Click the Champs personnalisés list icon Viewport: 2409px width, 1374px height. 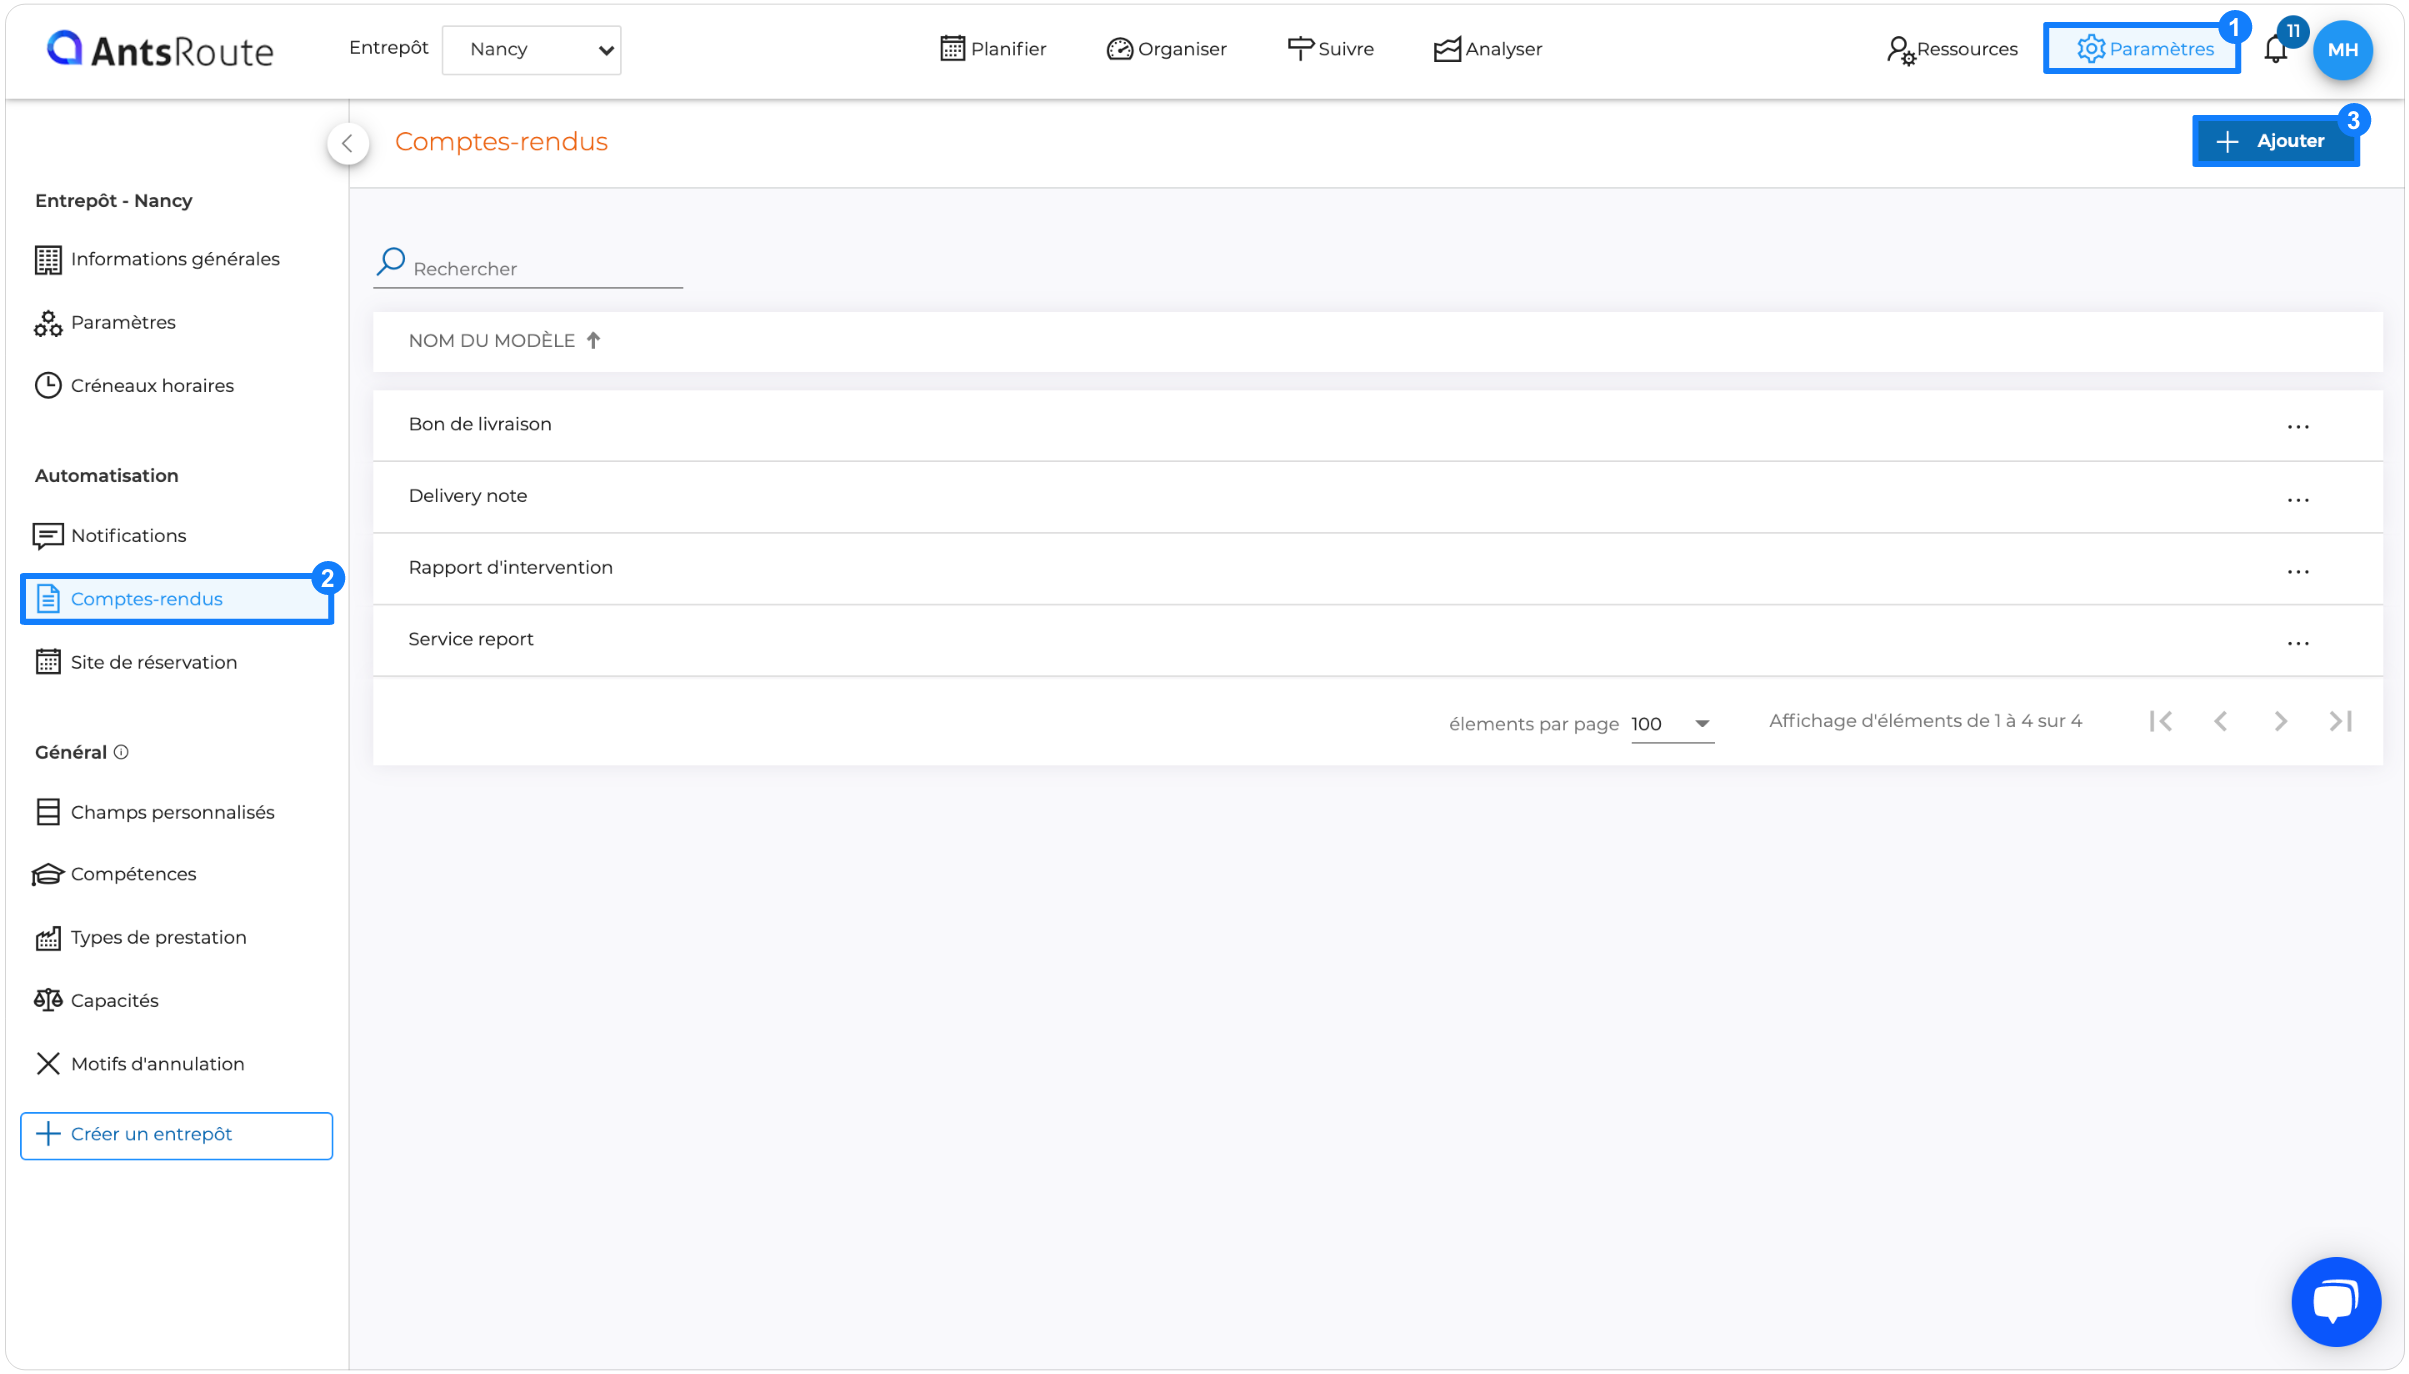click(x=47, y=812)
